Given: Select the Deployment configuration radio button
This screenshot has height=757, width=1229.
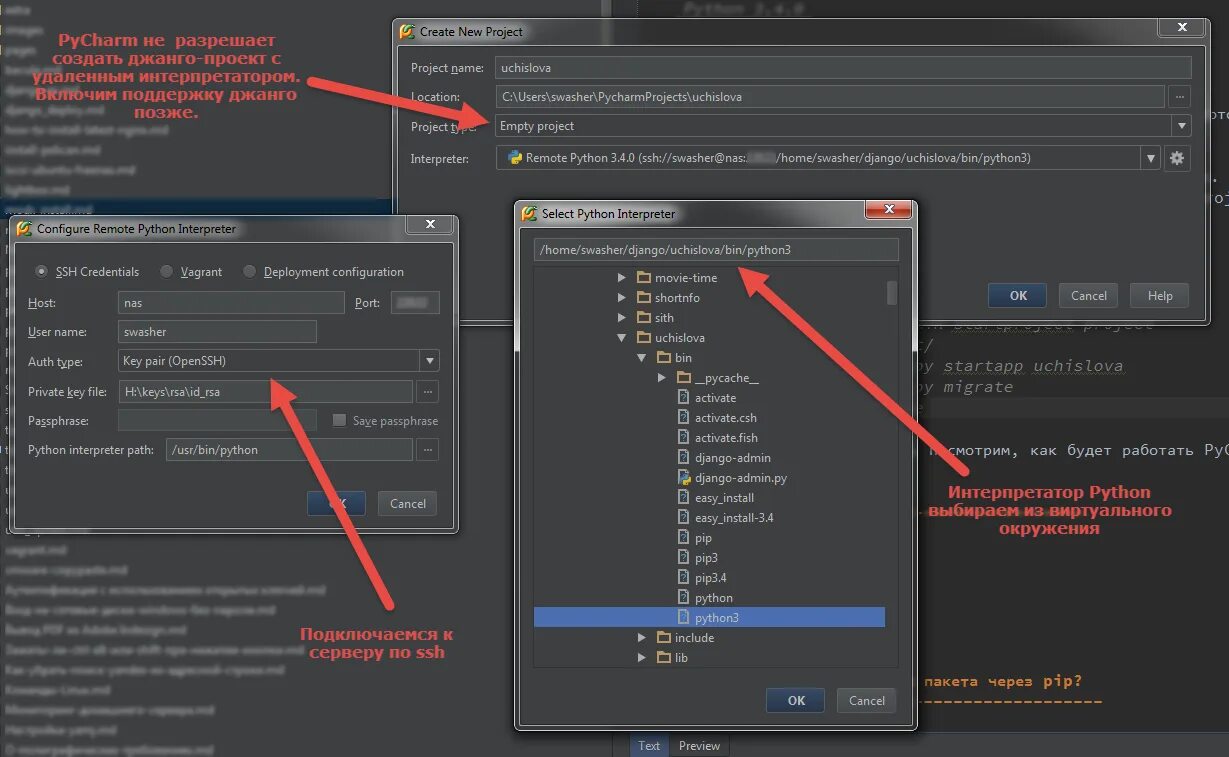Looking at the screenshot, I should (x=249, y=272).
